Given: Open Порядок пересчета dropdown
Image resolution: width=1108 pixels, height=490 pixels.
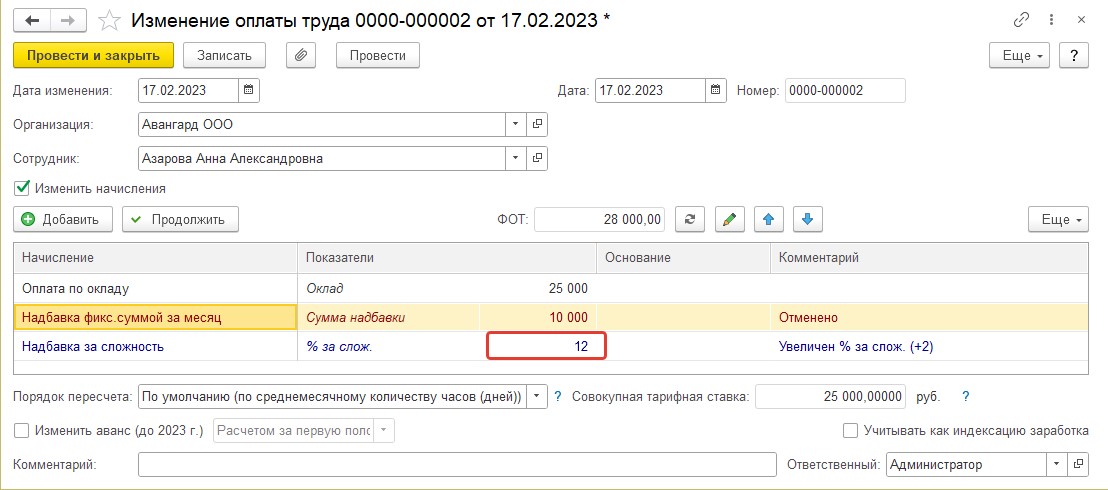Looking at the screenshot, I should tap(538, 397).
